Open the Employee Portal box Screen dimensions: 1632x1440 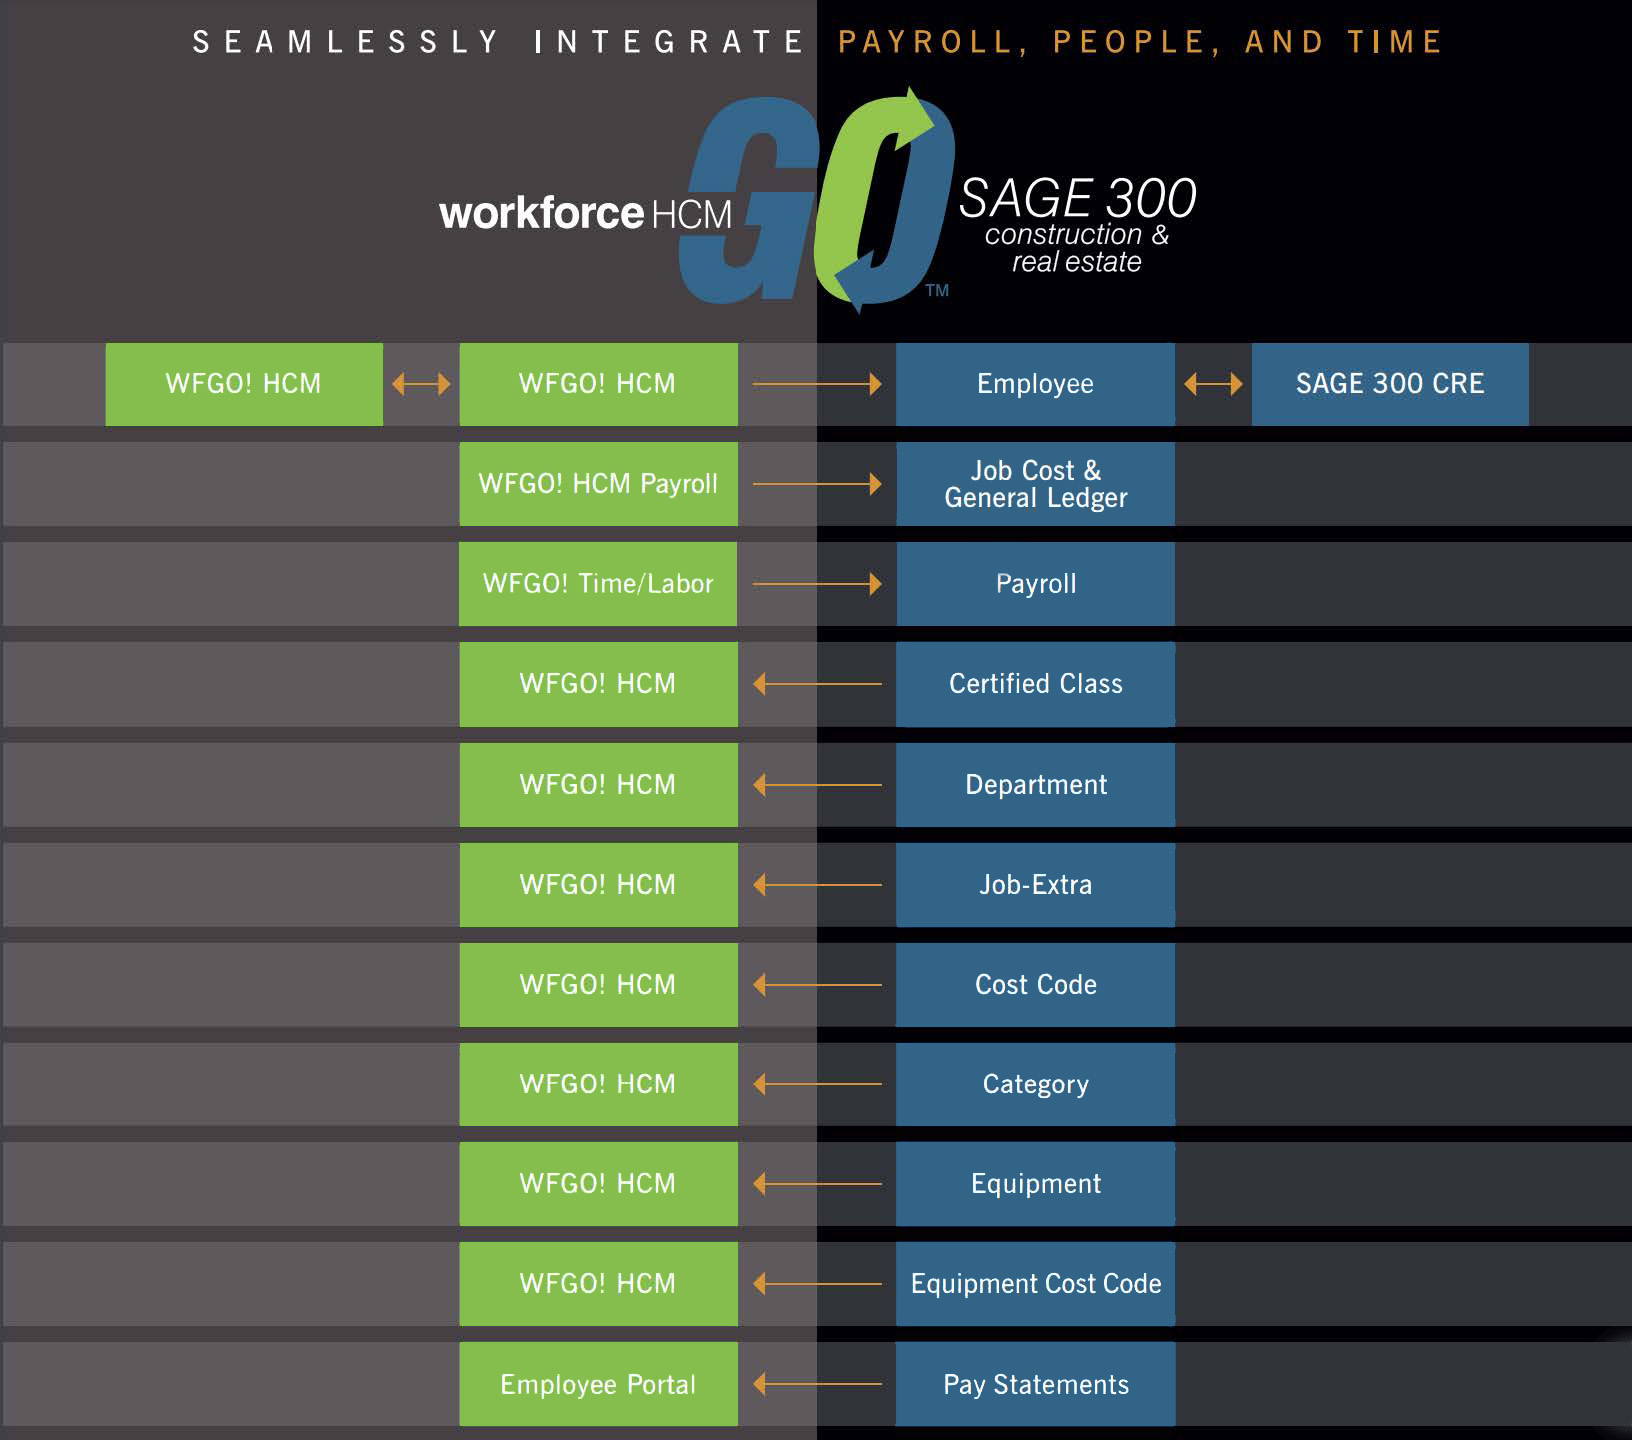[x=598, y=1384]
